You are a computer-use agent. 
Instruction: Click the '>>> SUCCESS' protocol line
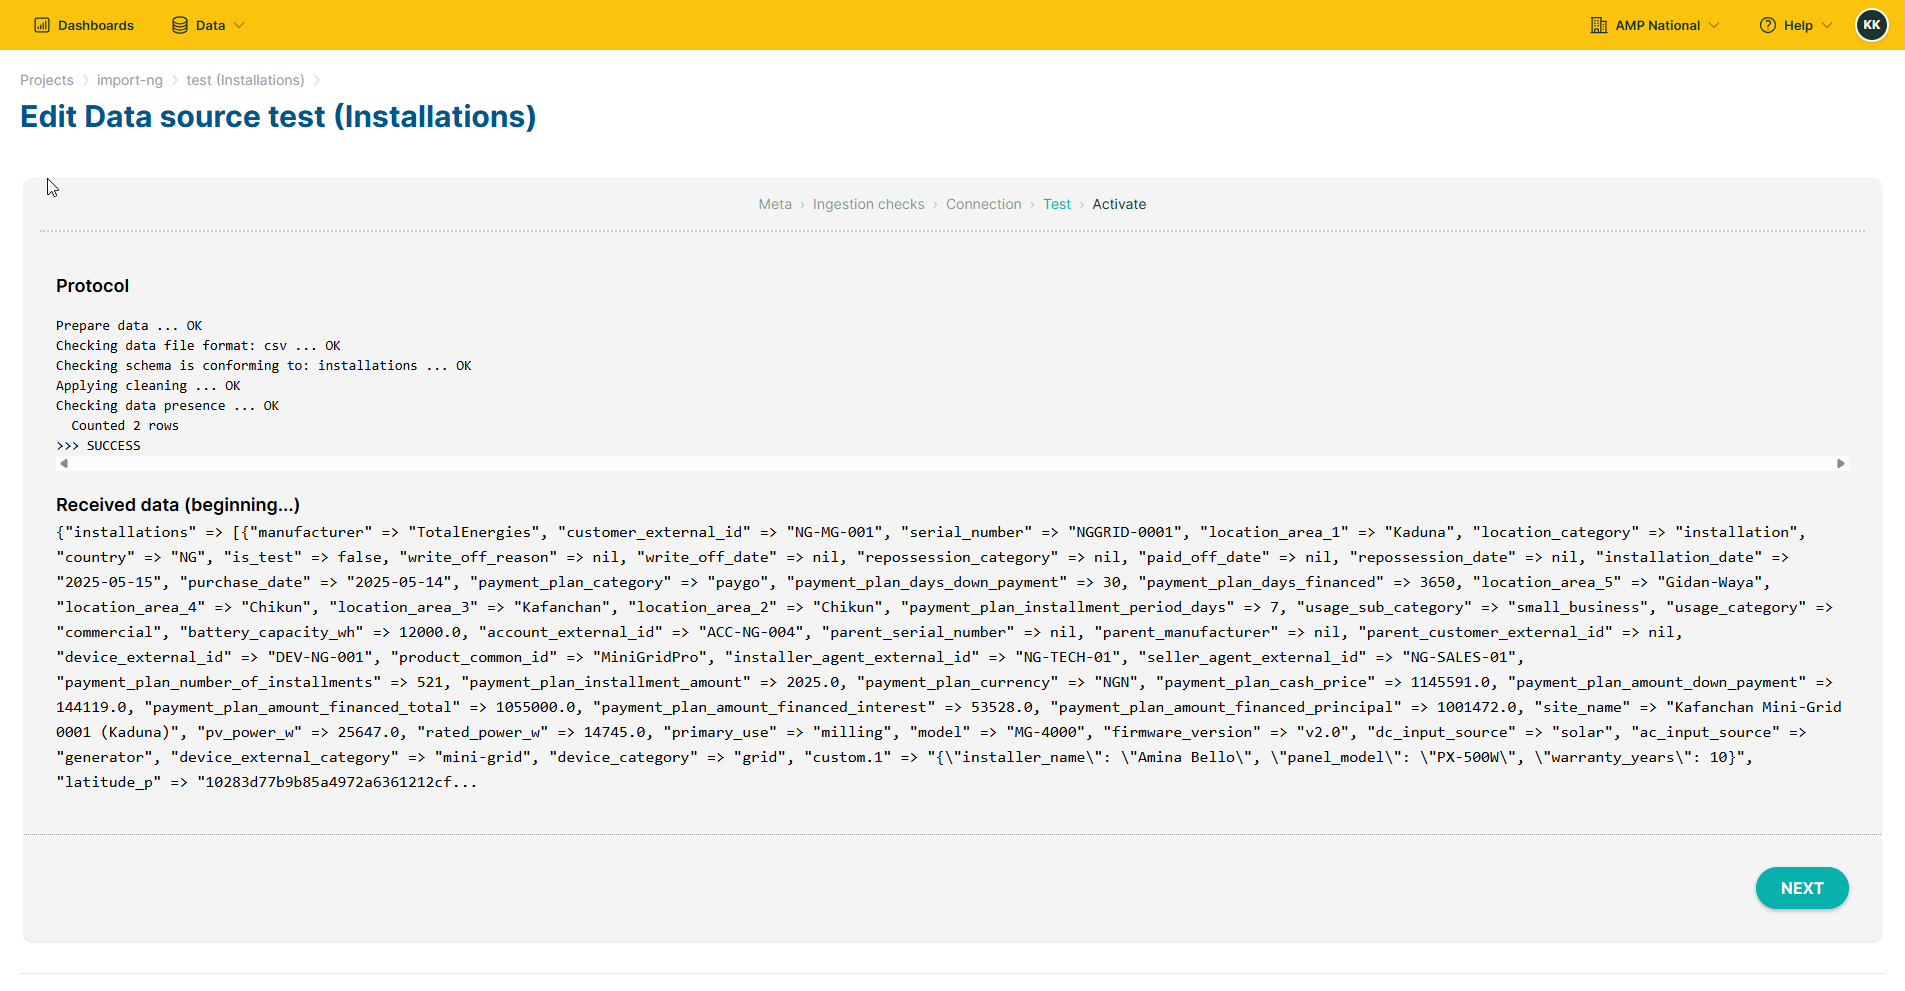[98, 446]
